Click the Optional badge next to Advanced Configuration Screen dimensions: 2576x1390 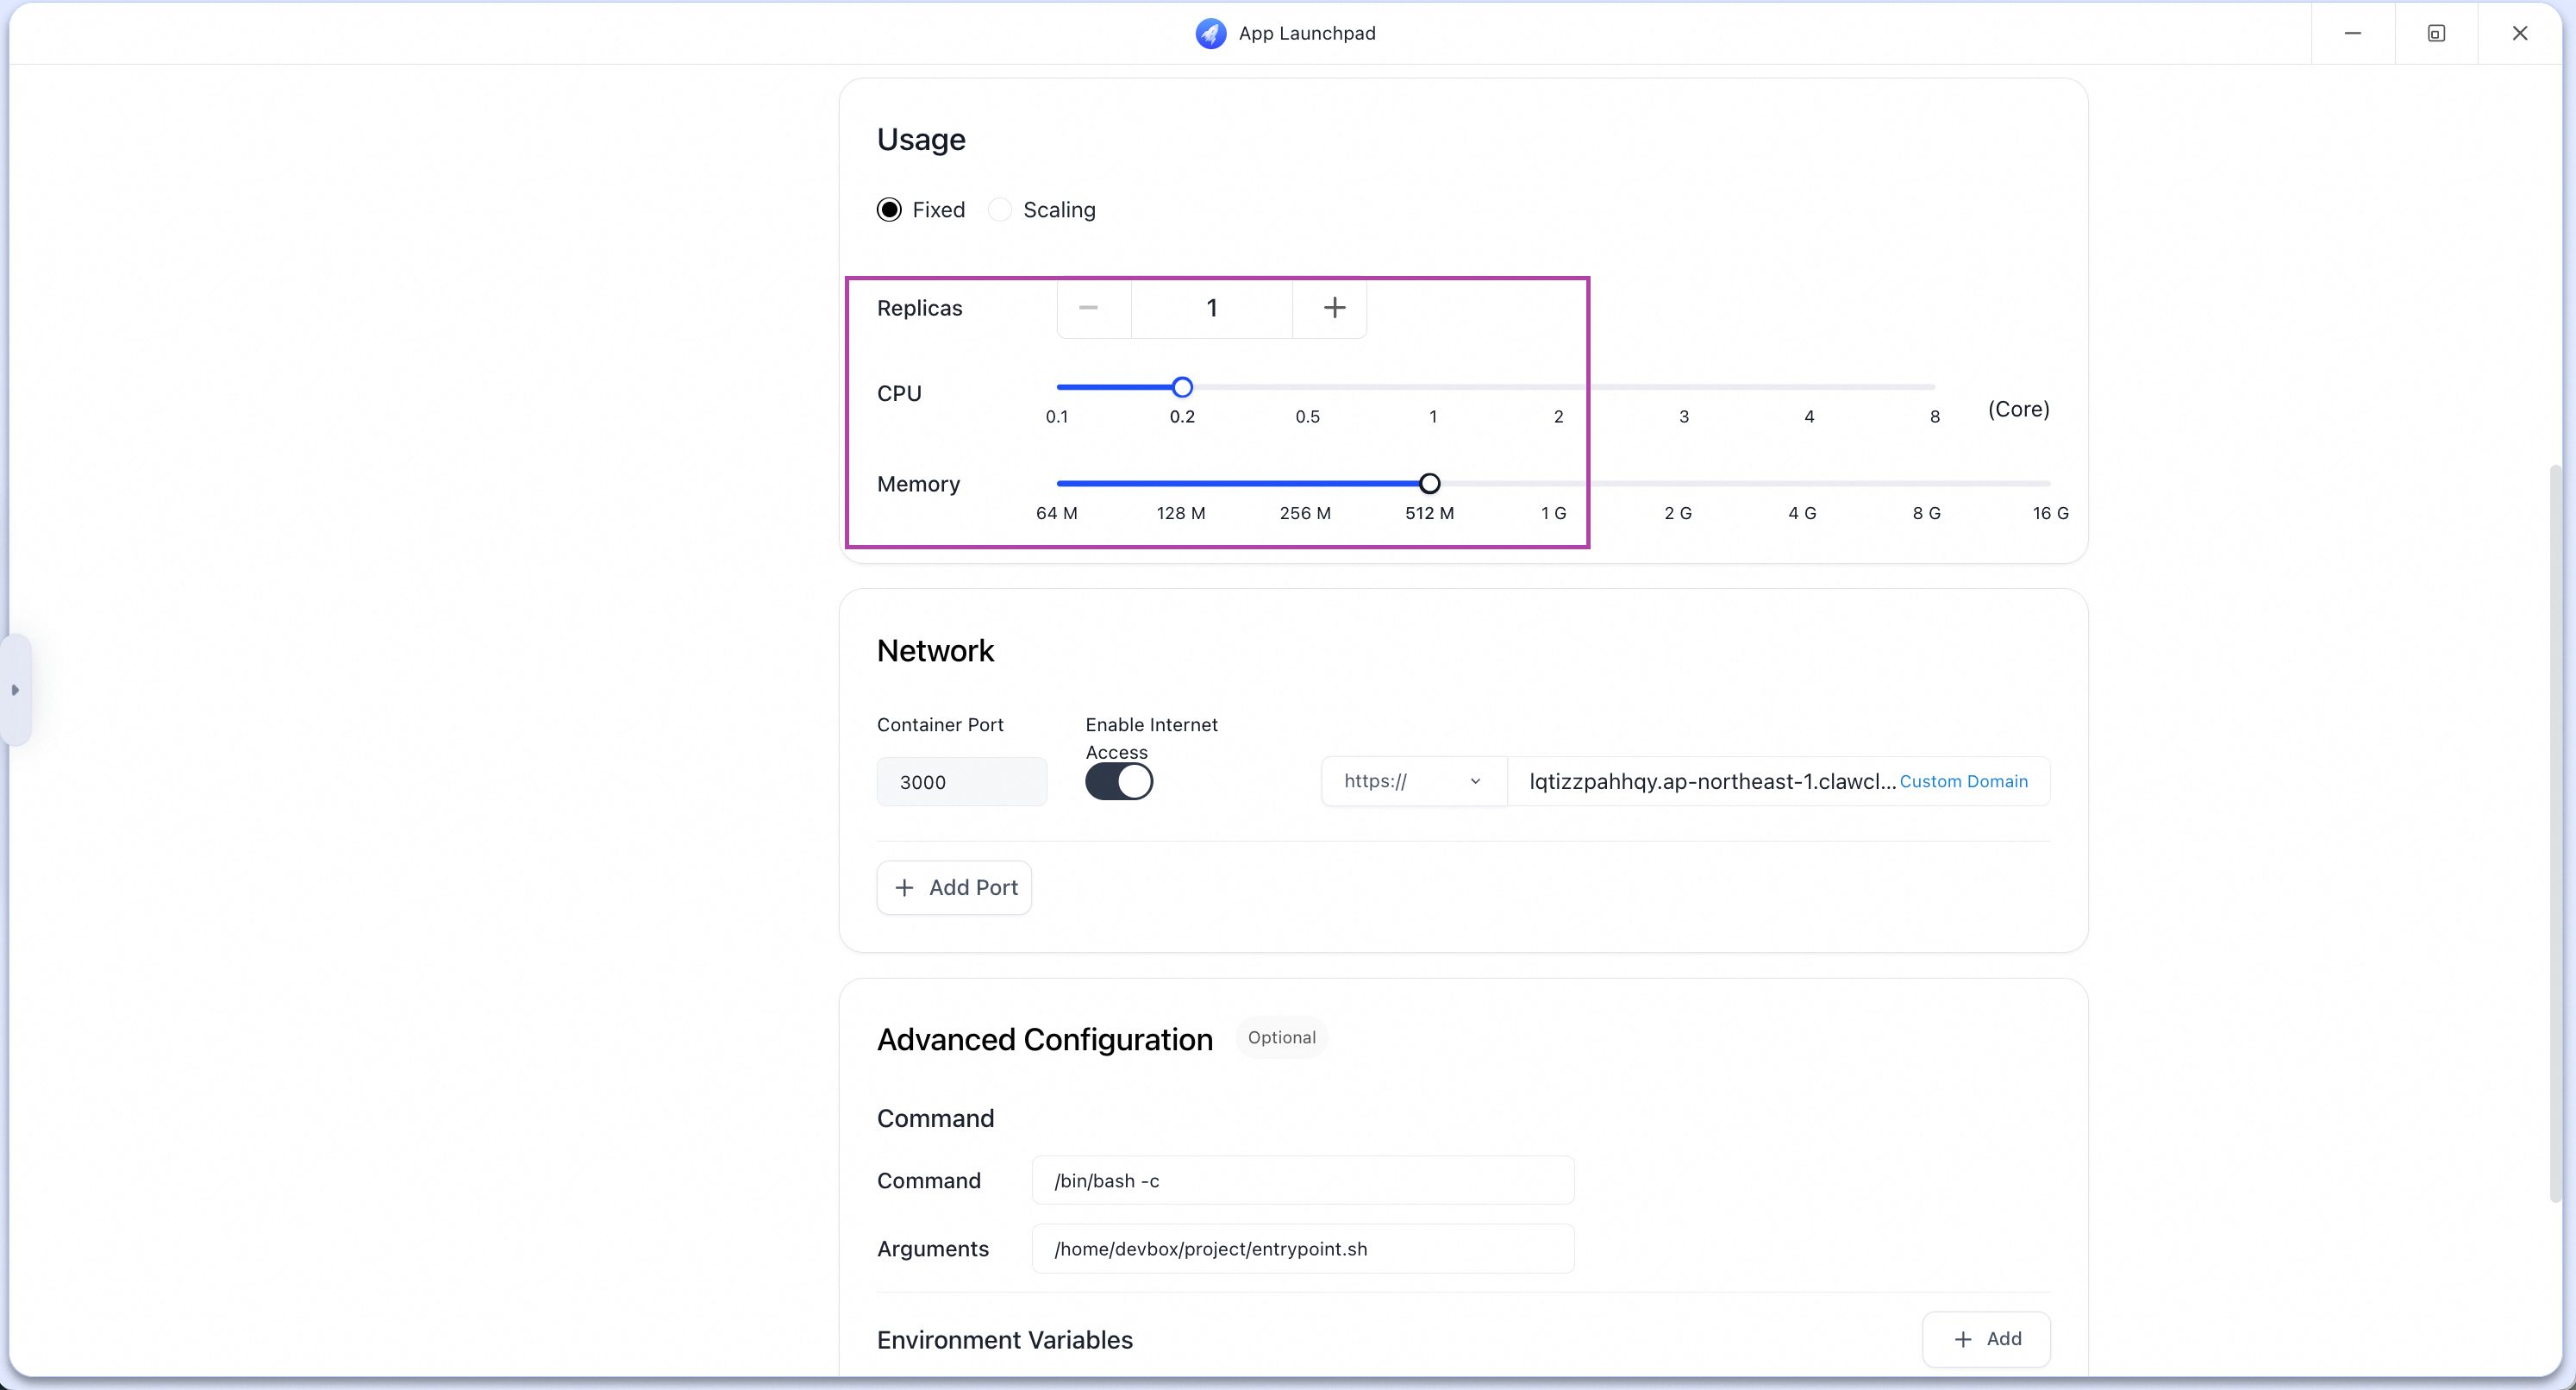(1281, 1038)
